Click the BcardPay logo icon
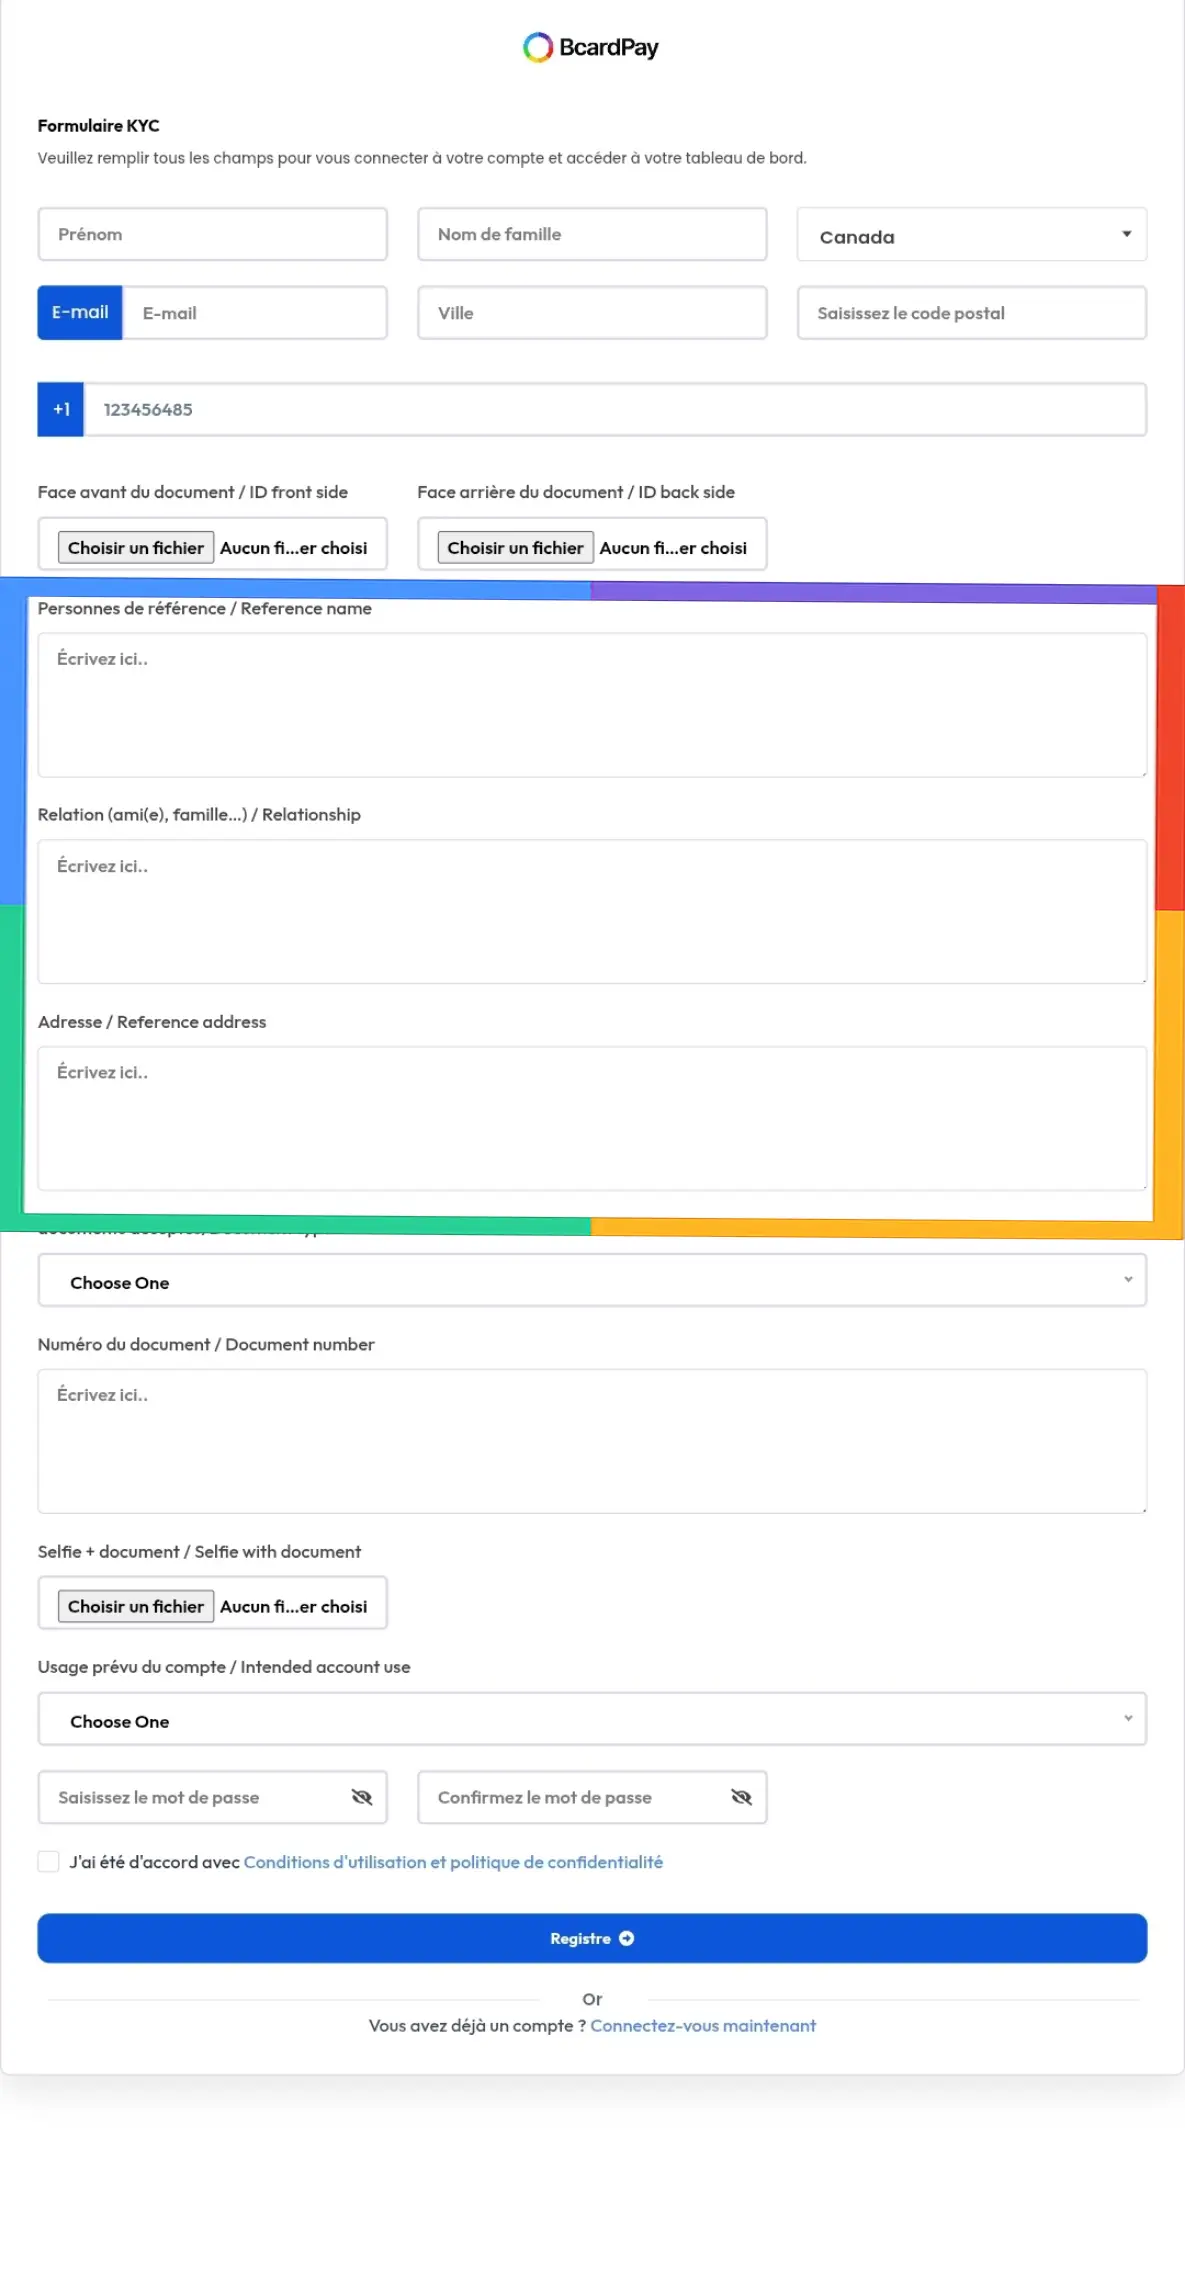The height and width of the screenshot is (2296, 1185). point(538,47)
